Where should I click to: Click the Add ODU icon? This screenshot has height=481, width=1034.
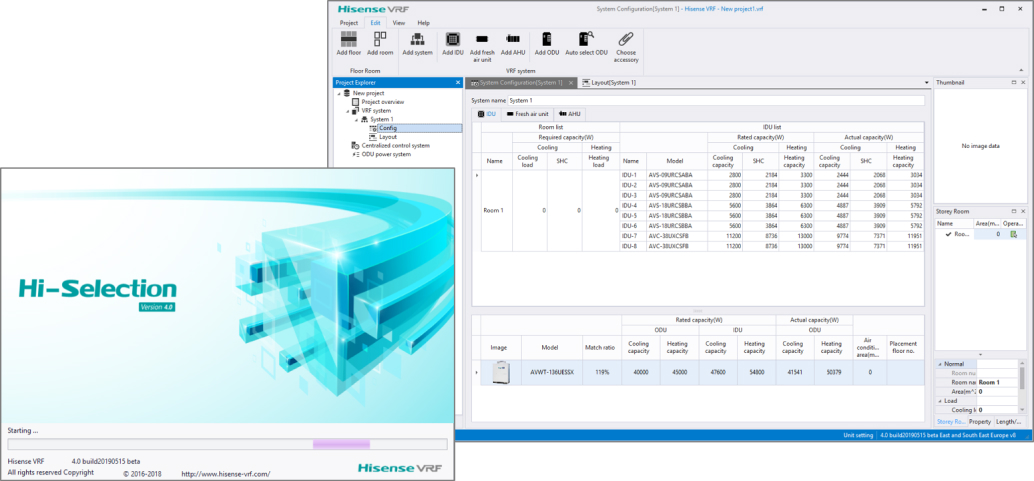(547, 39)
